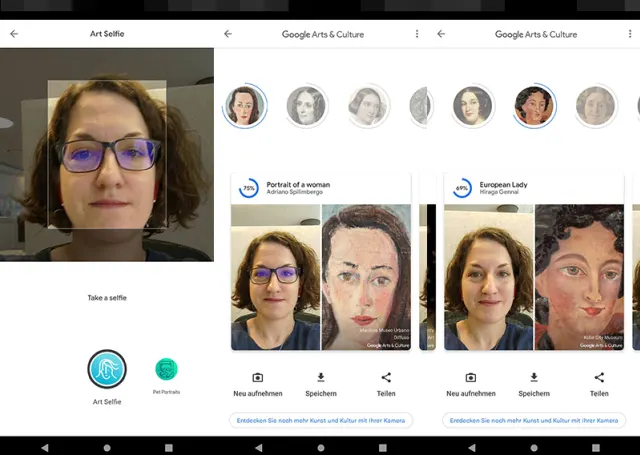Screen dimensions: 640x455
Task: Tap the share icon under European Lady
Action: pyautogui.click(x=599, y=377)
